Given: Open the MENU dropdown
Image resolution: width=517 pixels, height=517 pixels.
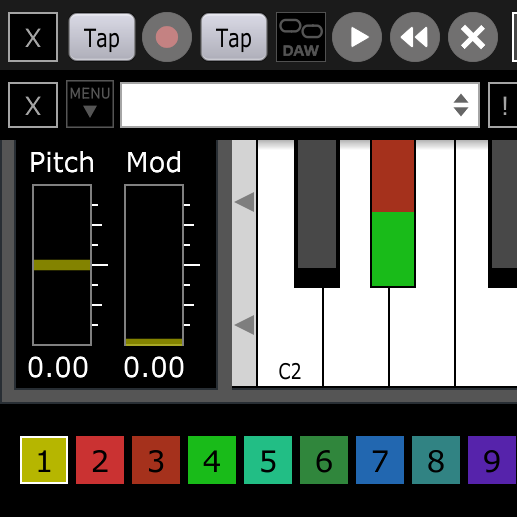Looking at the screenshot, I should click(x=90, y=104).
